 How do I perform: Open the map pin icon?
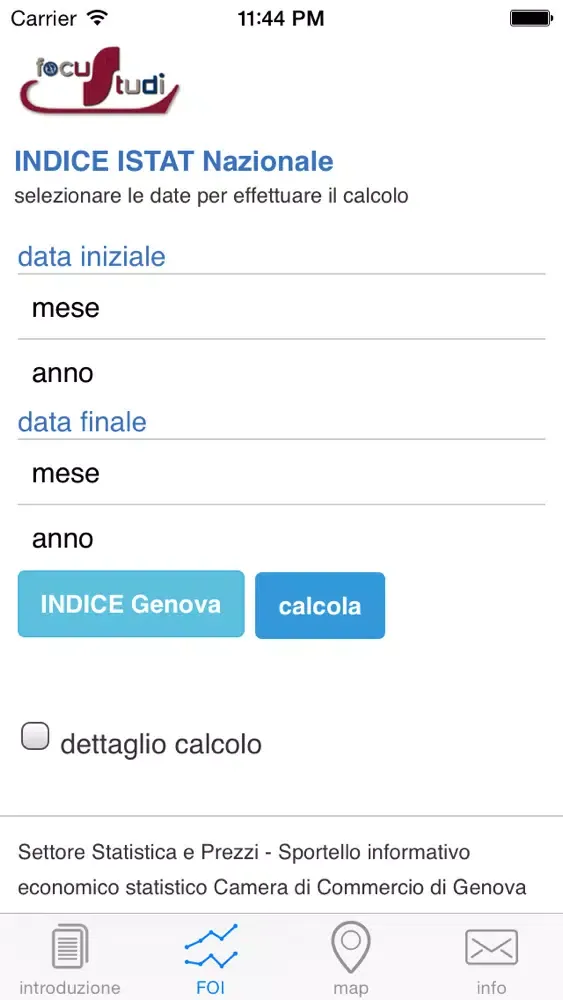pos(351,946)
